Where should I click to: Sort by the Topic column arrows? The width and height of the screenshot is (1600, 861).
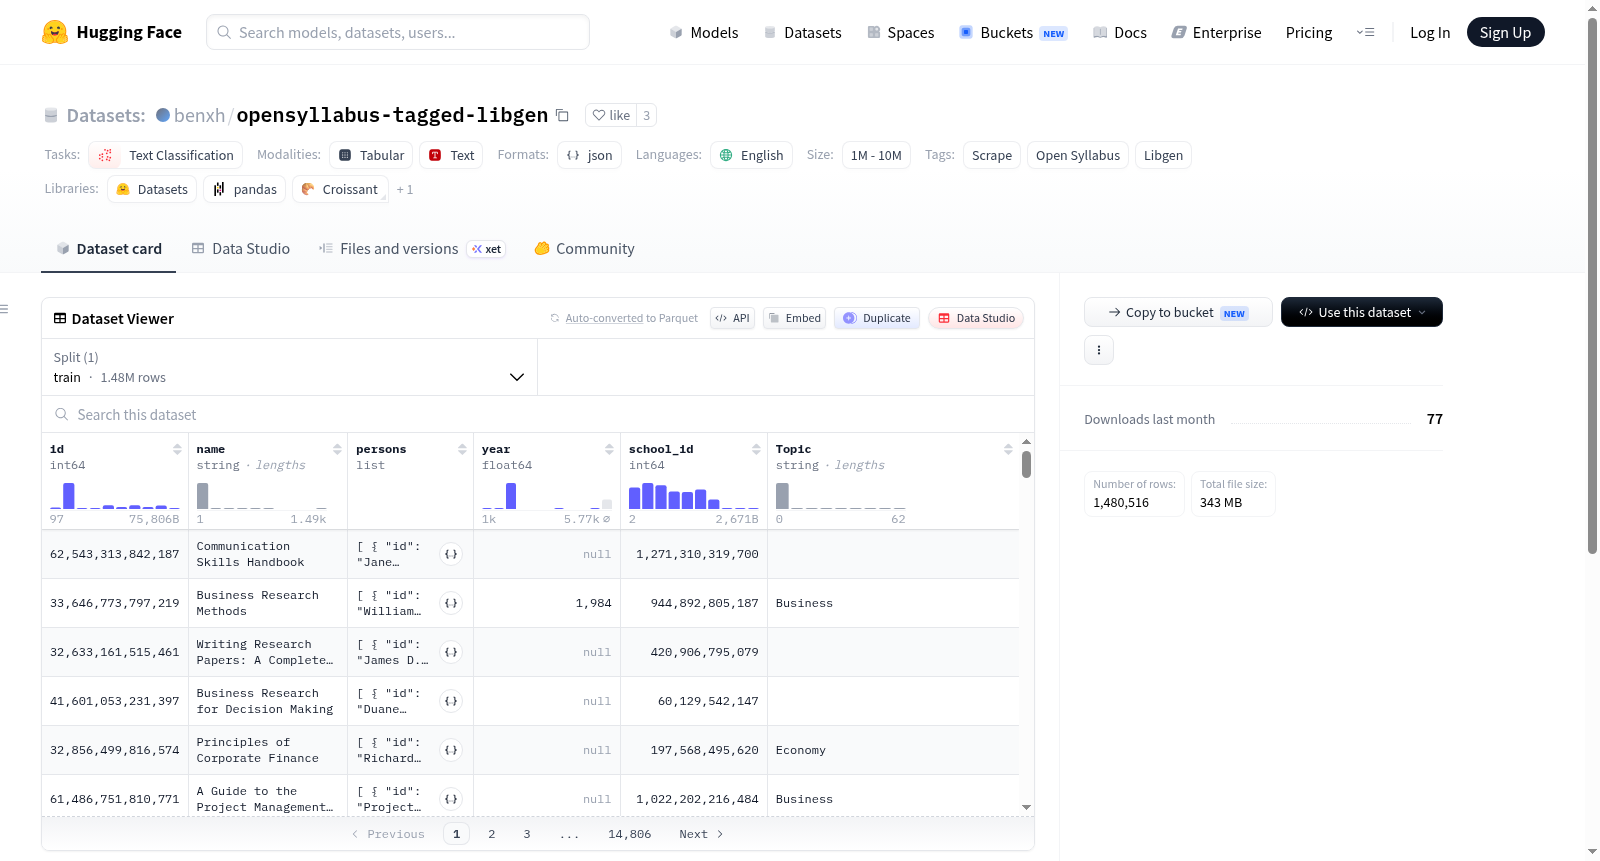[1008, 449]
